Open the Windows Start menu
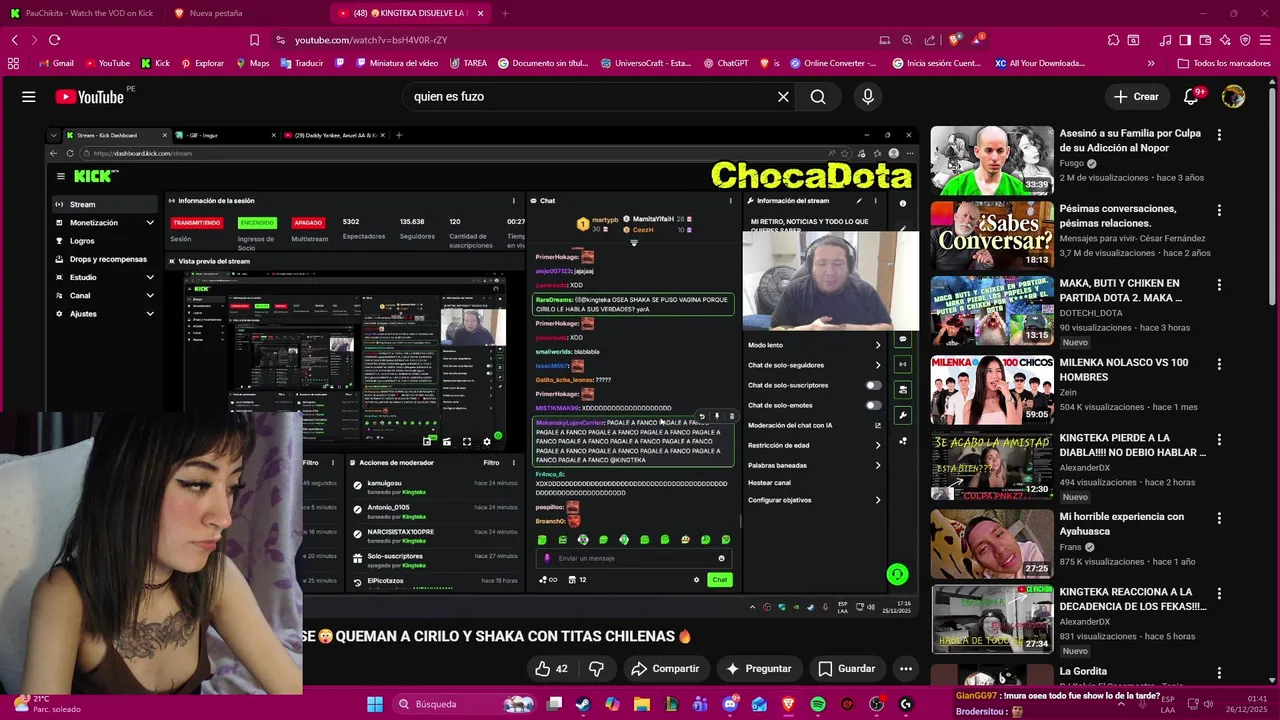Image resolution: width=1280 pixels, height=720 pixels. [374, 704]
